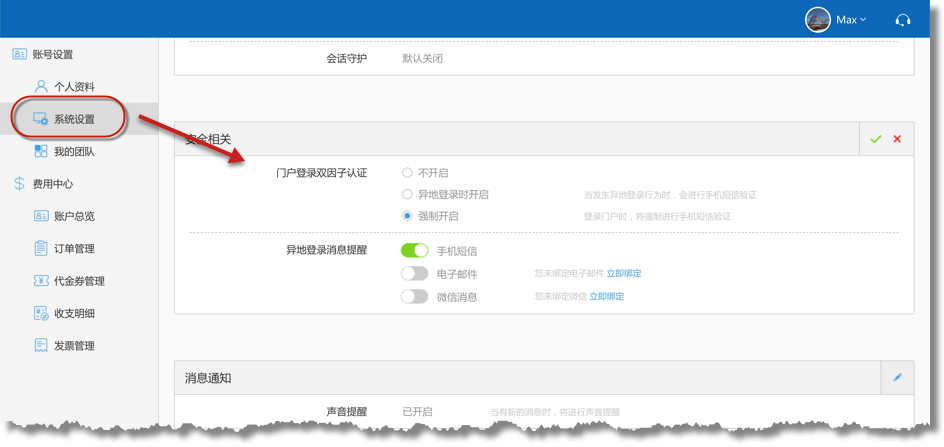The height and width of the screenshot is (447, 944).
Task: Select the 异地登录时开启 radio option
Action: point(407,195)
